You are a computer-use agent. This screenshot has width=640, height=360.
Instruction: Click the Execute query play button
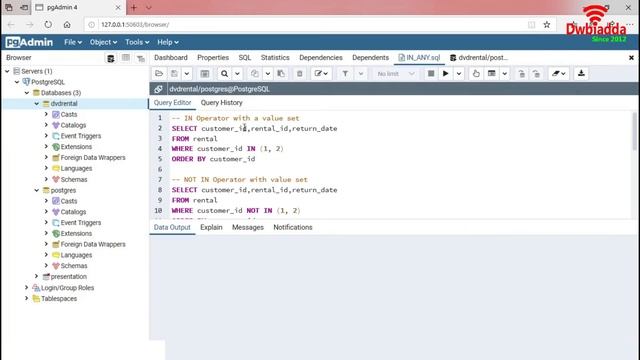click(446, 74)
